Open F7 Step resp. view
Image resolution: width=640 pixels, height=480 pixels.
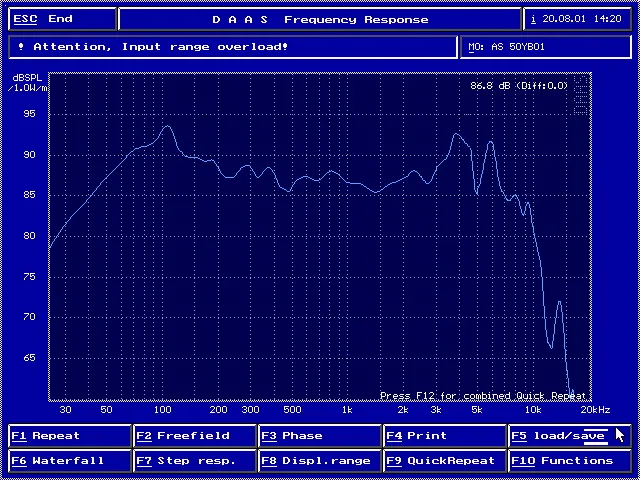195,461
